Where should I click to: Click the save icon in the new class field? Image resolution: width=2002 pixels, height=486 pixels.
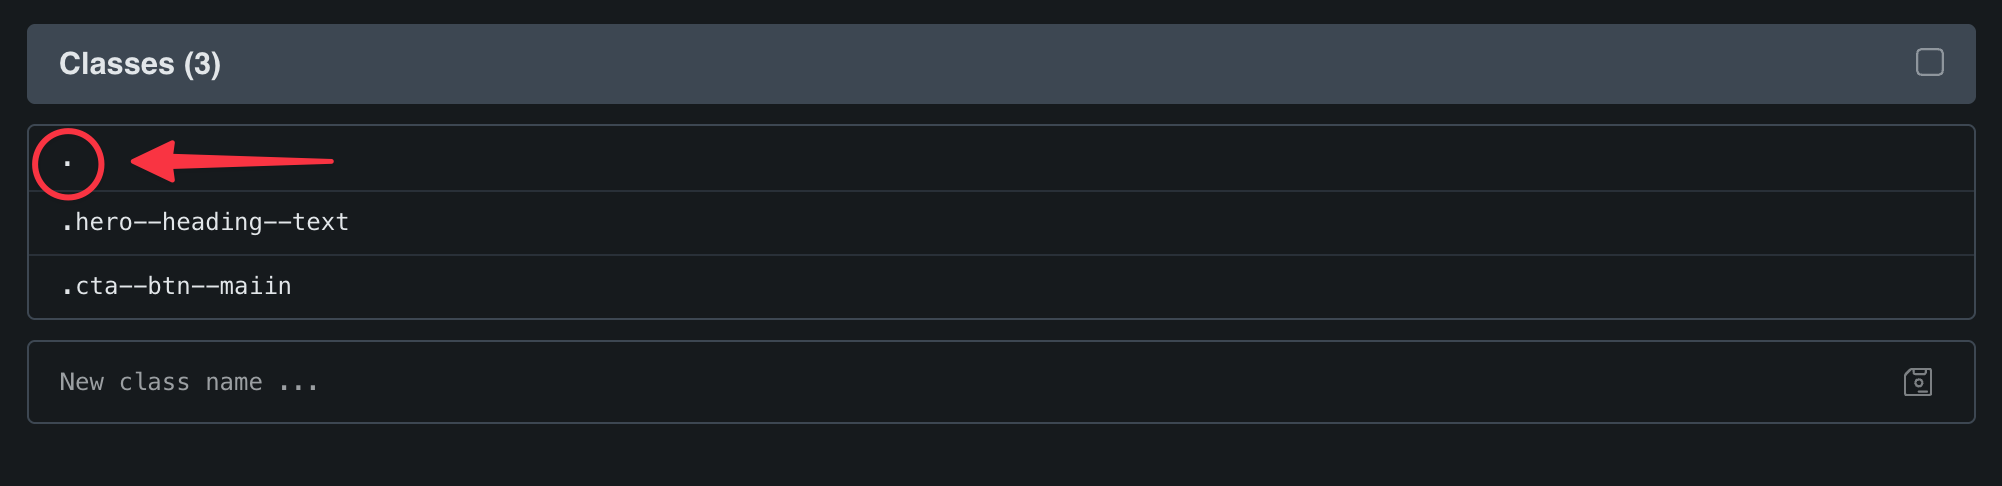tap(1917, 382)
